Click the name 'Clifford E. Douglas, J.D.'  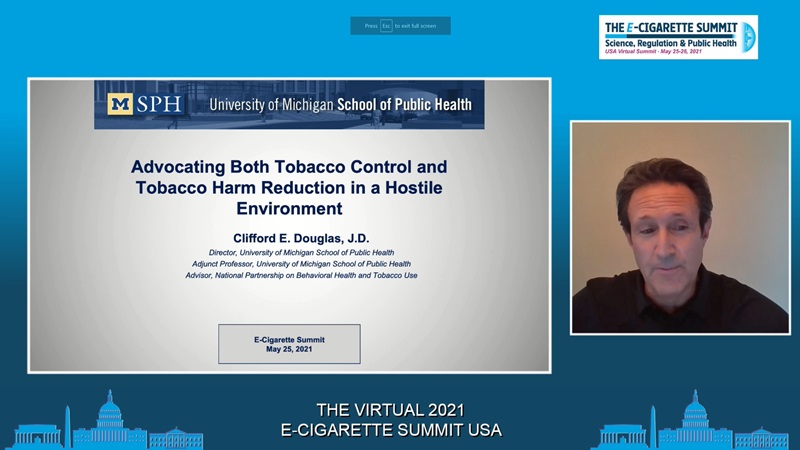tap(301, 238)
